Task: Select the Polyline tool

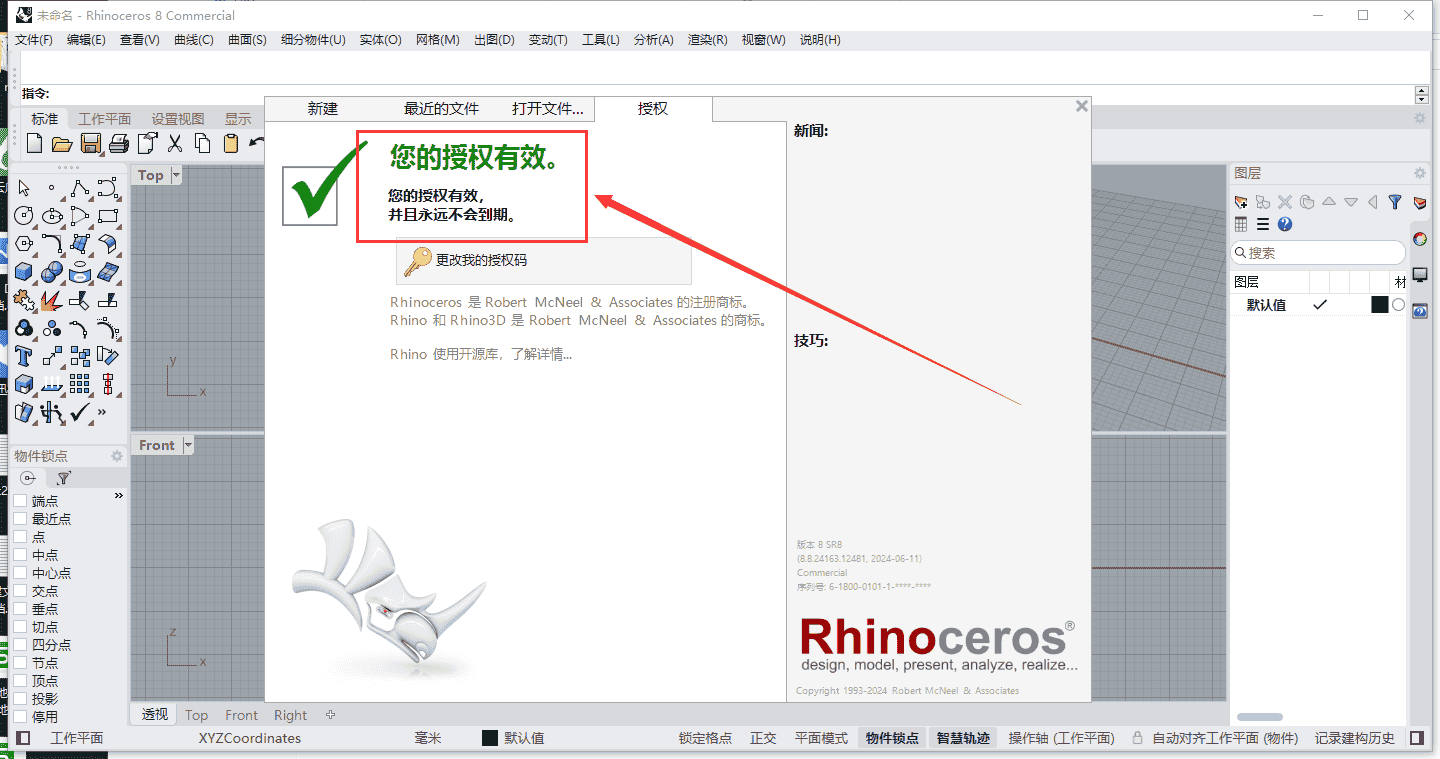Action: click(80, 188)
